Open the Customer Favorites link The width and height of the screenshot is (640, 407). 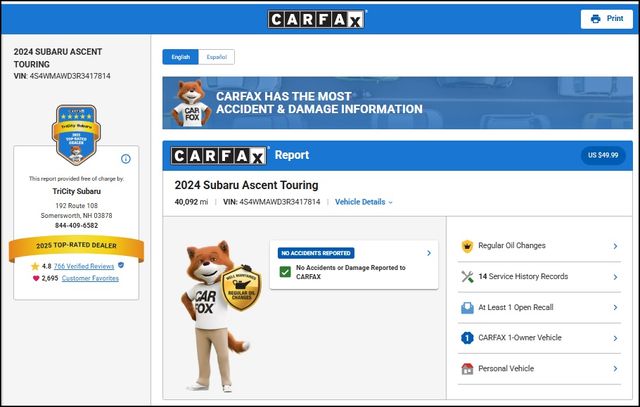(x=90, y=278)
